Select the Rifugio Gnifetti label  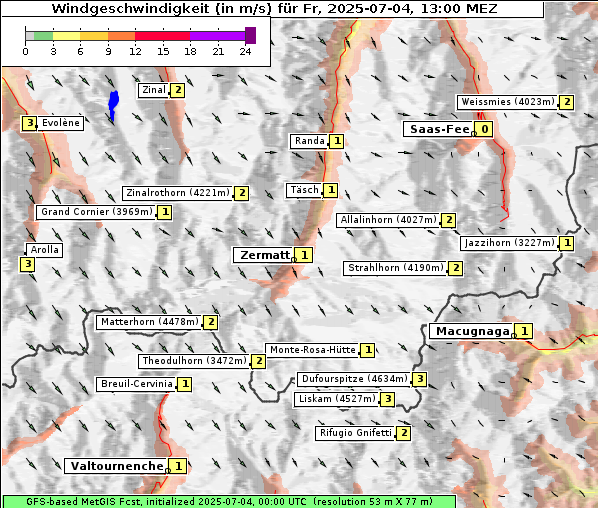tap(355, 433)
